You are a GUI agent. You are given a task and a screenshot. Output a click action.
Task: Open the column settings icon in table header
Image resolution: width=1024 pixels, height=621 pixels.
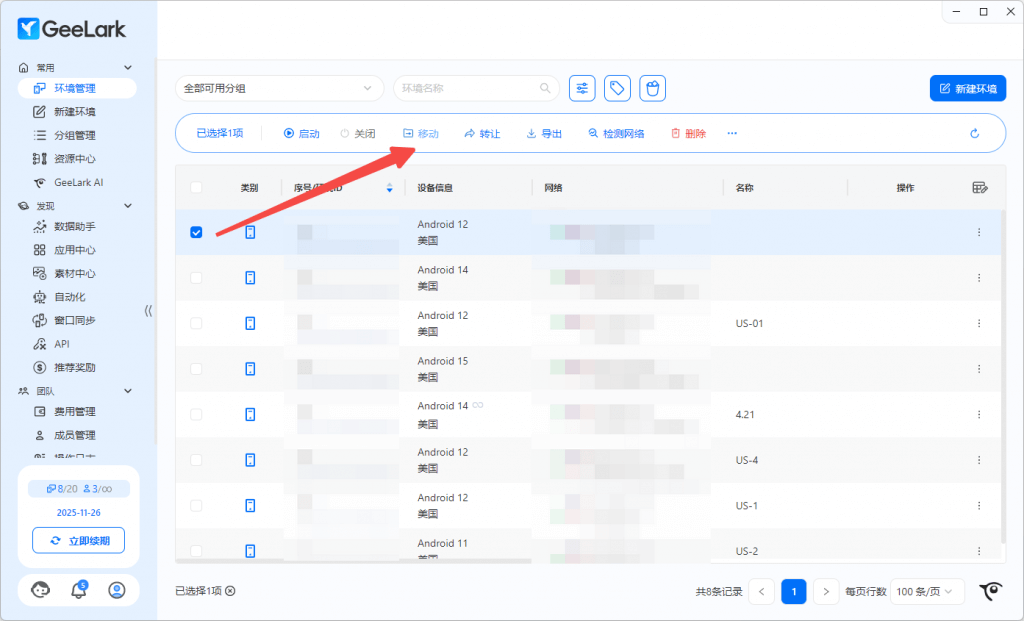click(980, 187)
